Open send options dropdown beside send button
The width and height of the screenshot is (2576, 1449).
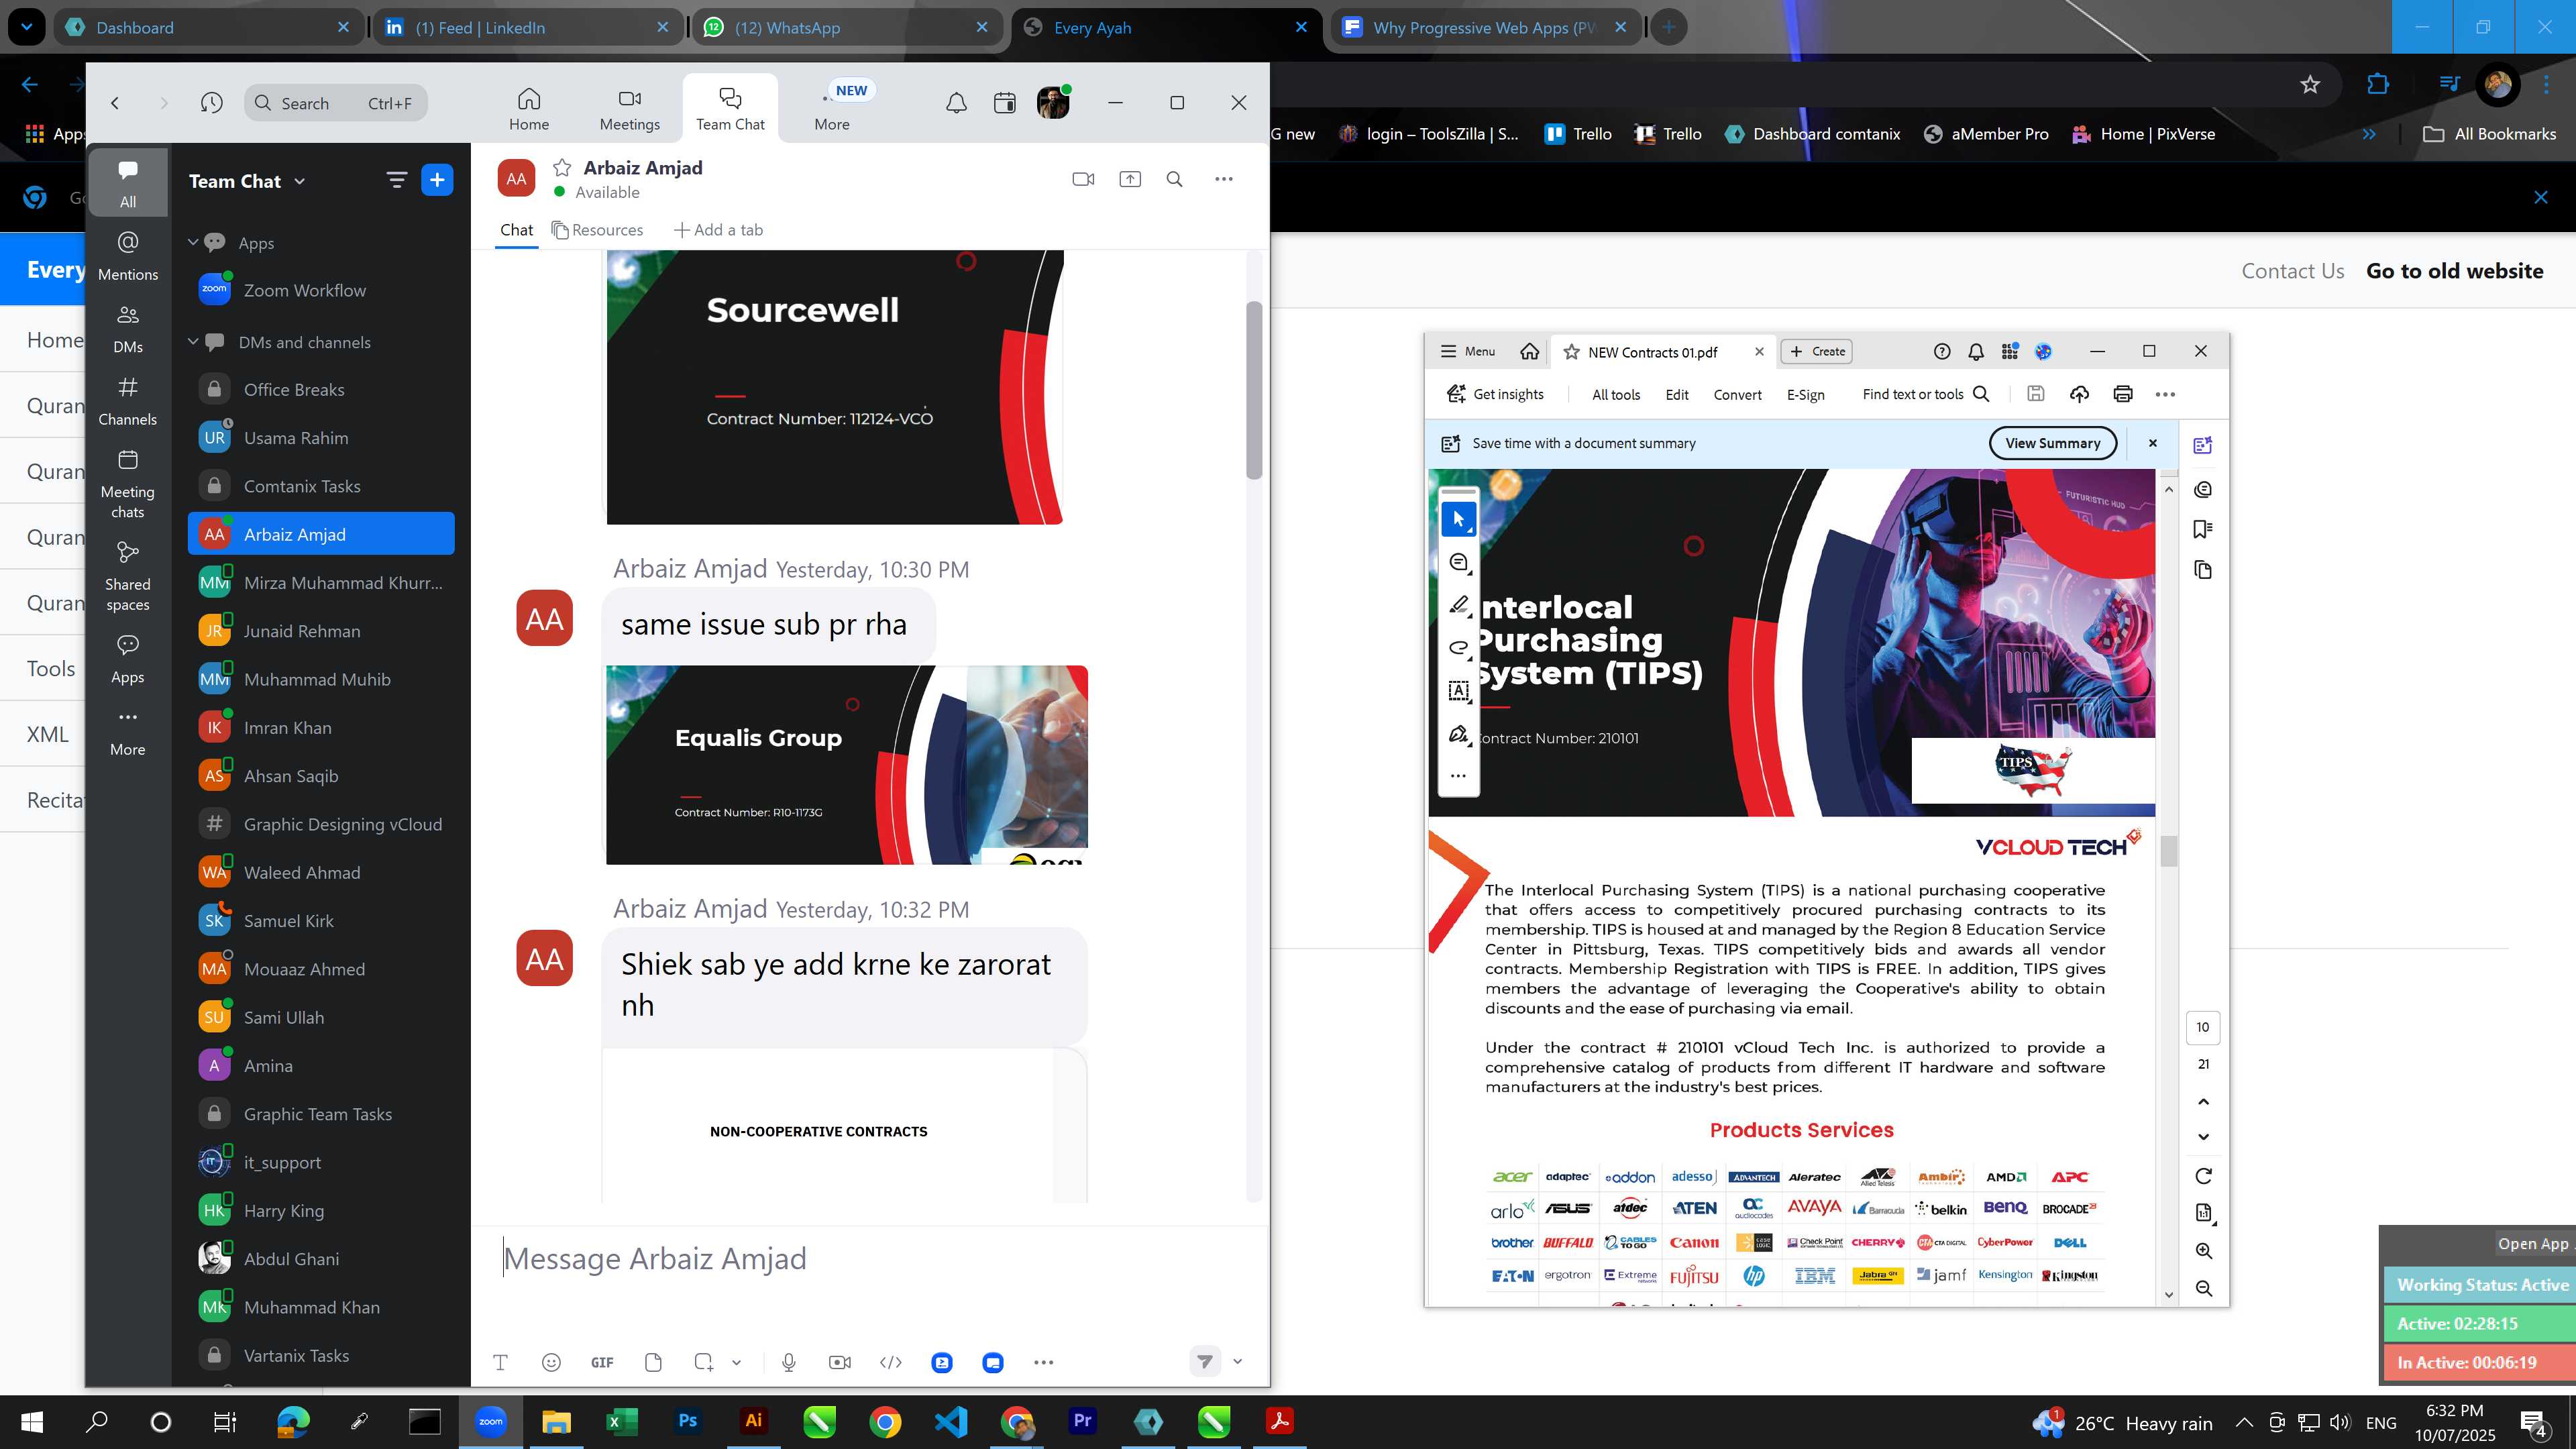[x=1237, y=1361]
